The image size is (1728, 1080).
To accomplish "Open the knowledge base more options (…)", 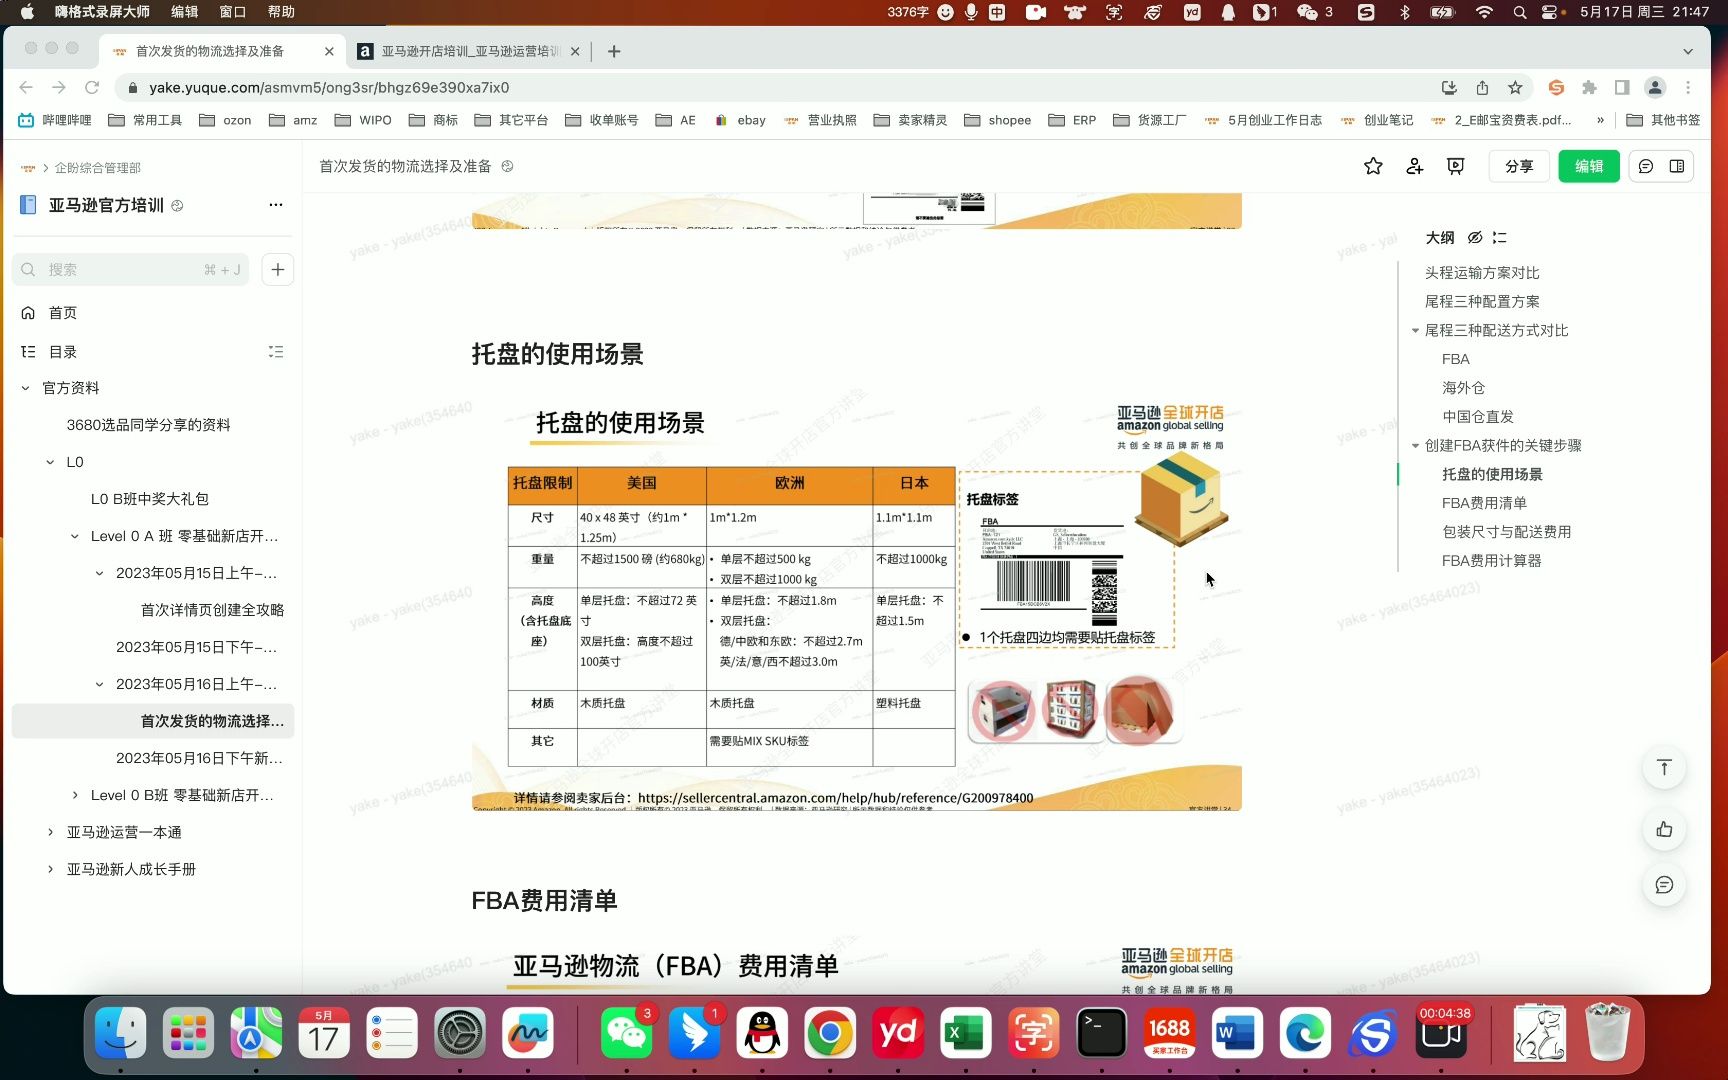I will tap(276, 205).
